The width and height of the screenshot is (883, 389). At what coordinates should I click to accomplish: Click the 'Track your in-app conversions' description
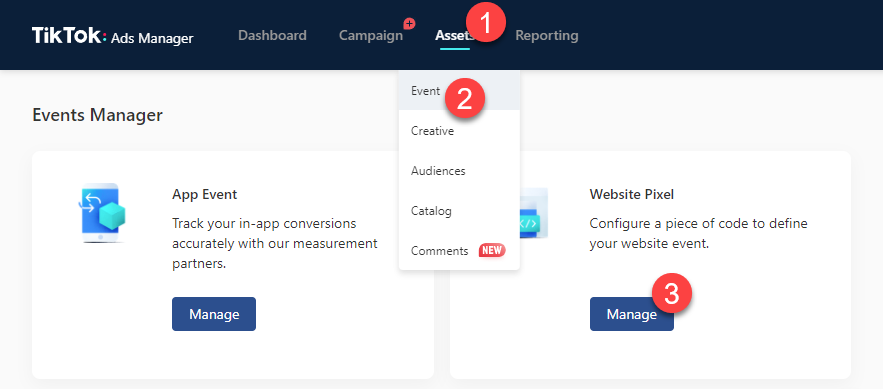pyautogui.click(x=275, y=243)
